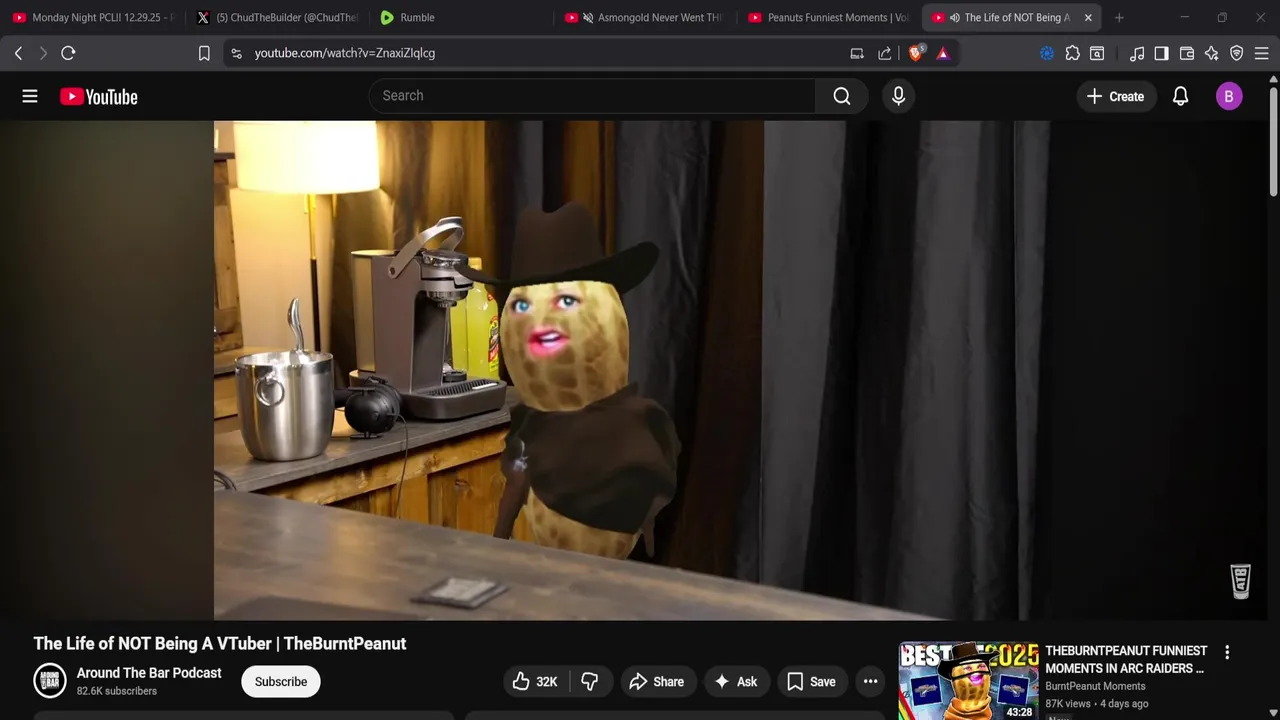
Task: Install app icon in address bar
Action: point(857,53)
